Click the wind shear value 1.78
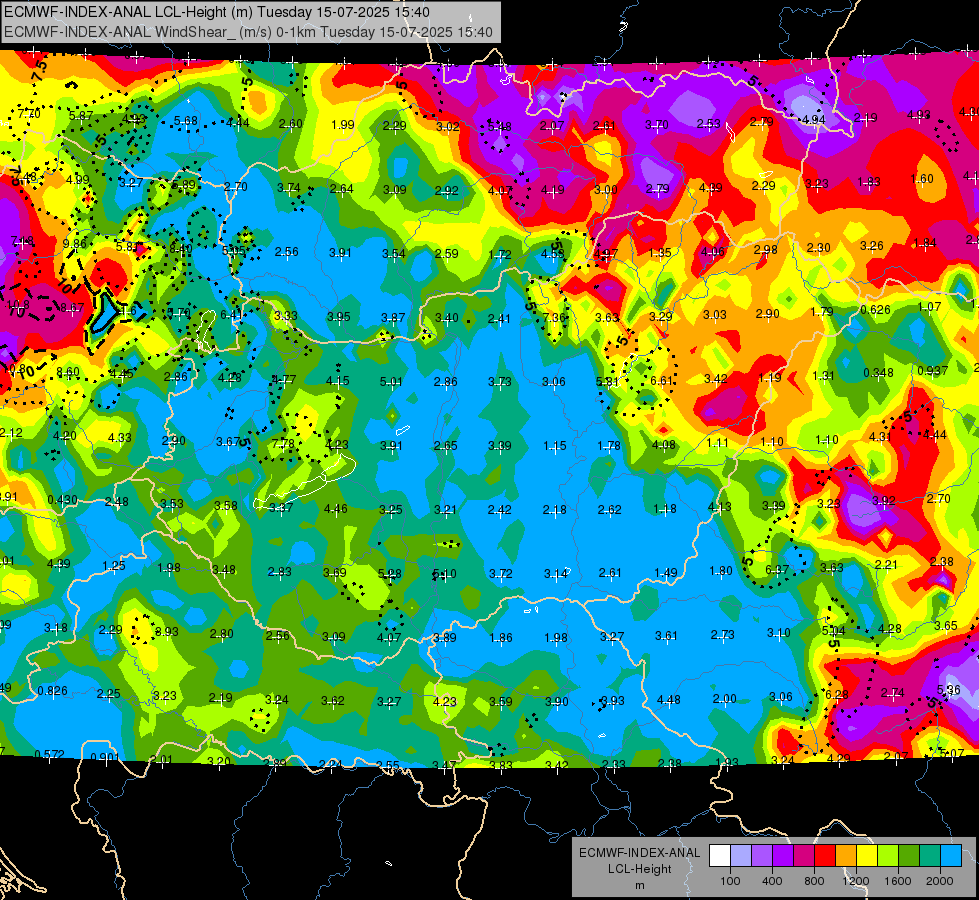 point(609,445)
